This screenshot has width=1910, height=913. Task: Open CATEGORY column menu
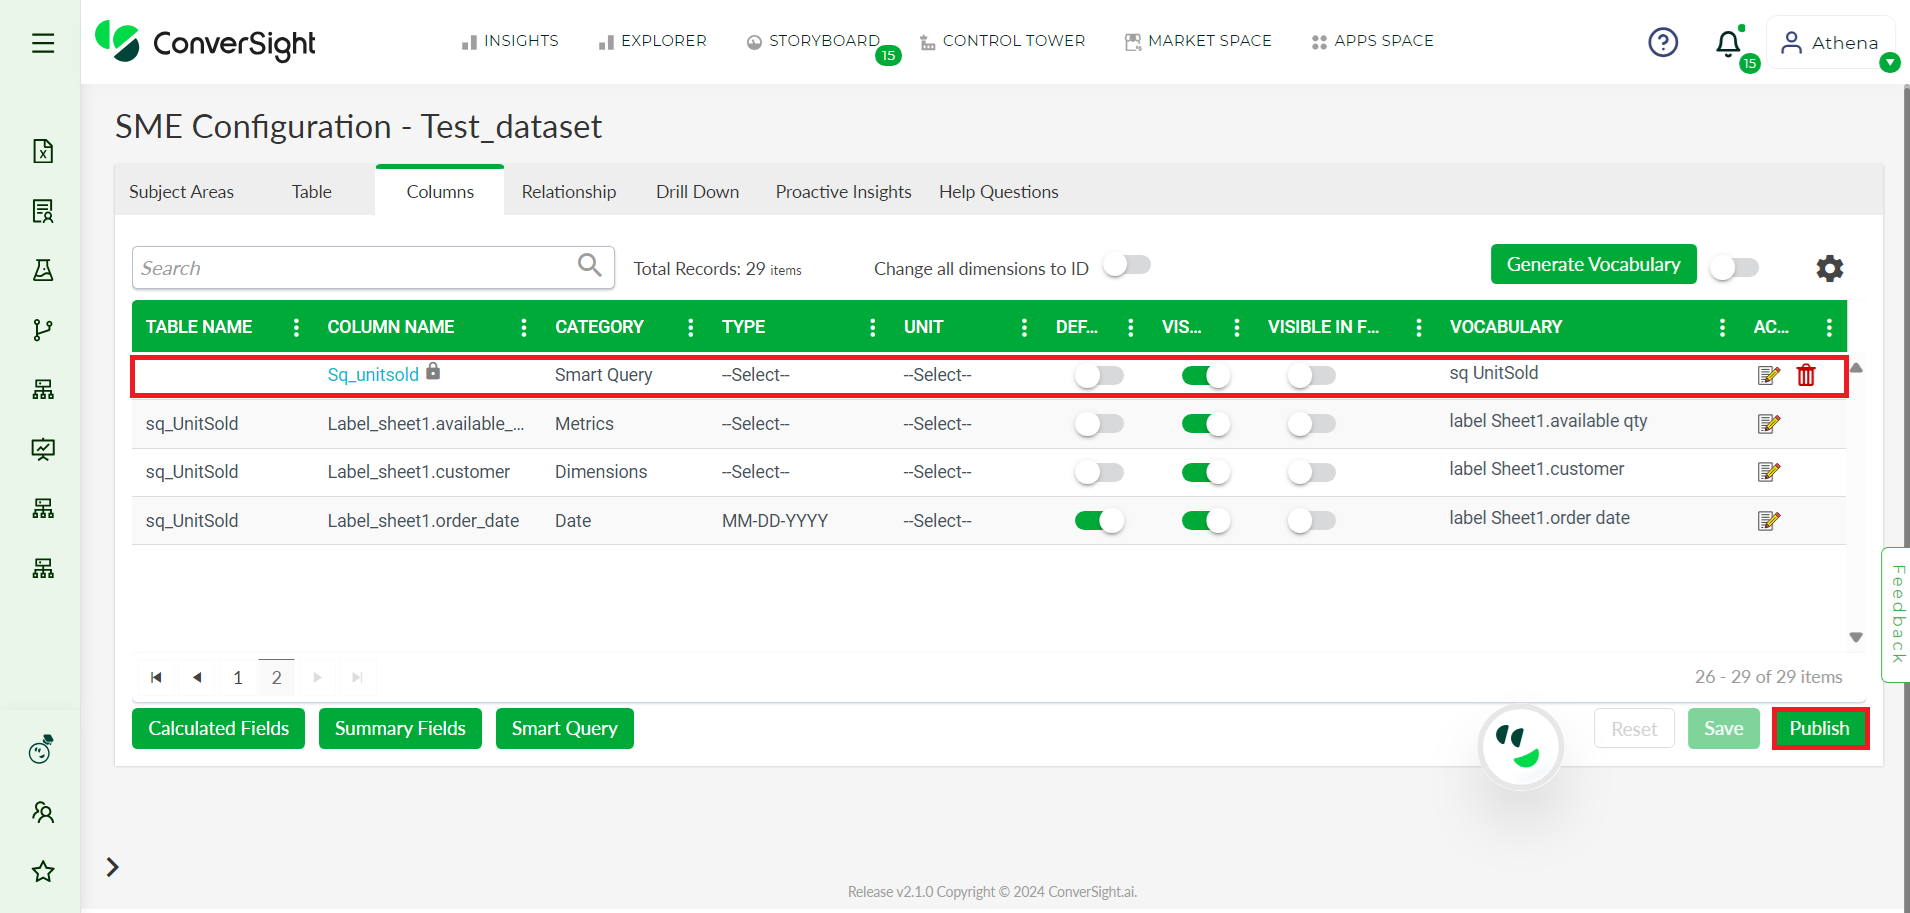click(x=691, y=327)
